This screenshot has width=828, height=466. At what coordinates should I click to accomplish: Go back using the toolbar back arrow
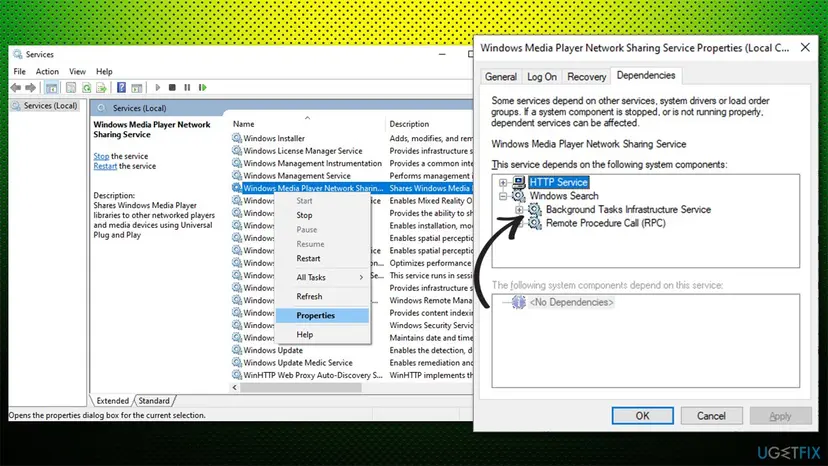point(16,88)
